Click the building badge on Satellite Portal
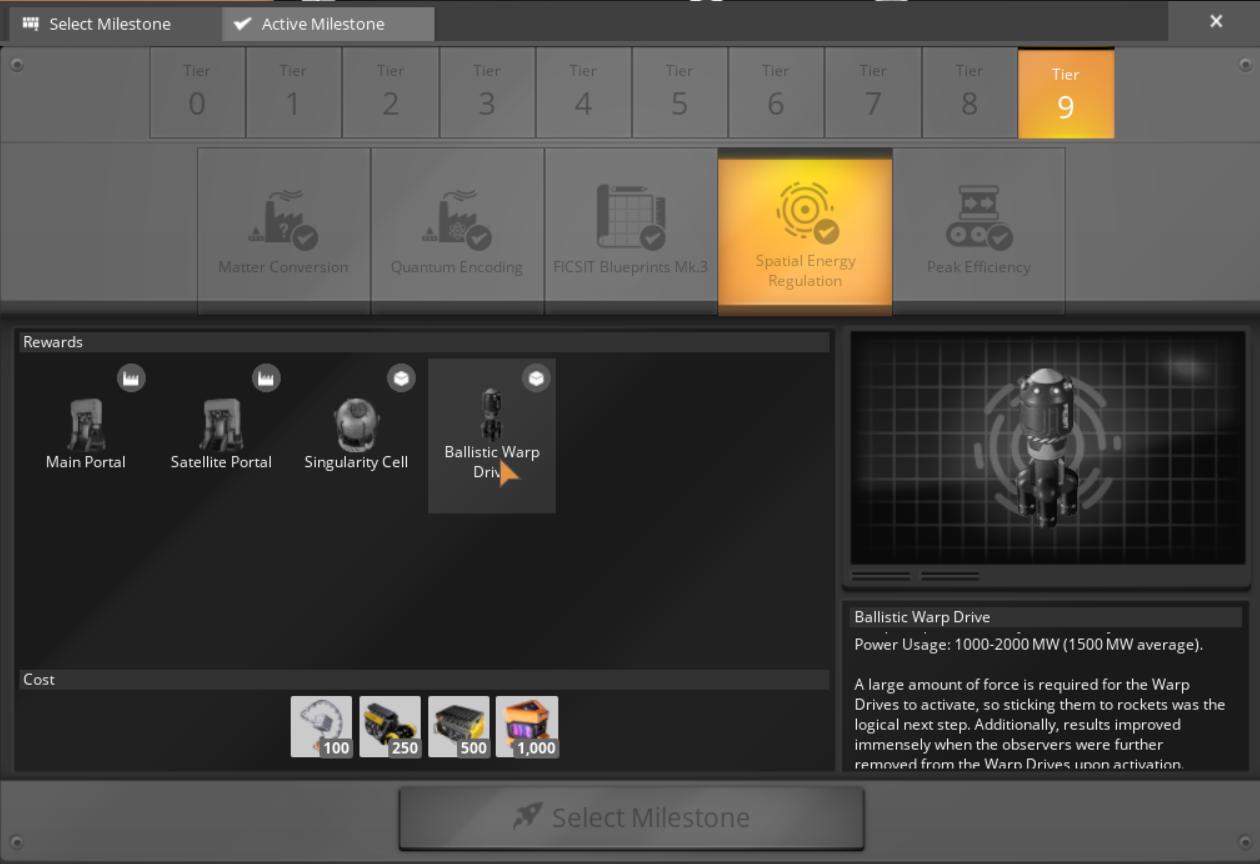Viewport: 1260px width, 864px height. pos(266,378)
